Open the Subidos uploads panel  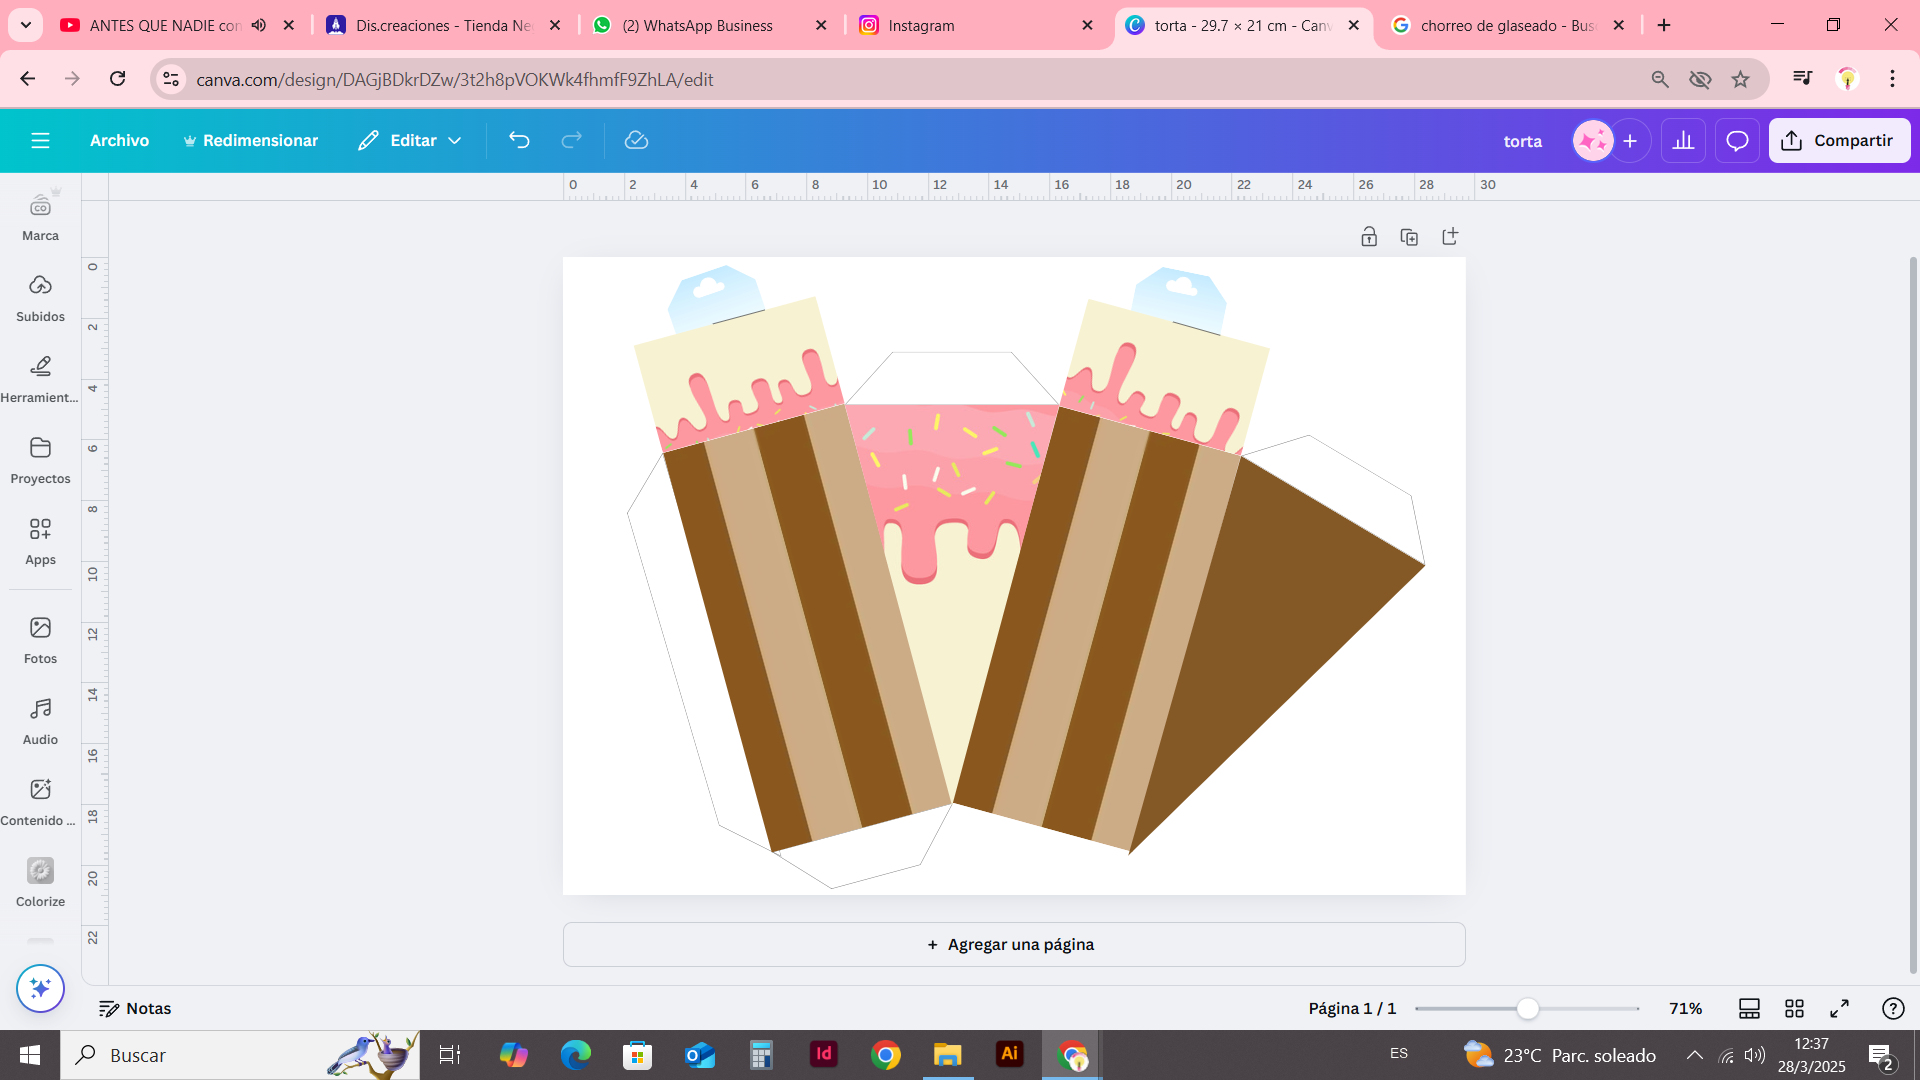pyautogui.click(x=40, y=298)
